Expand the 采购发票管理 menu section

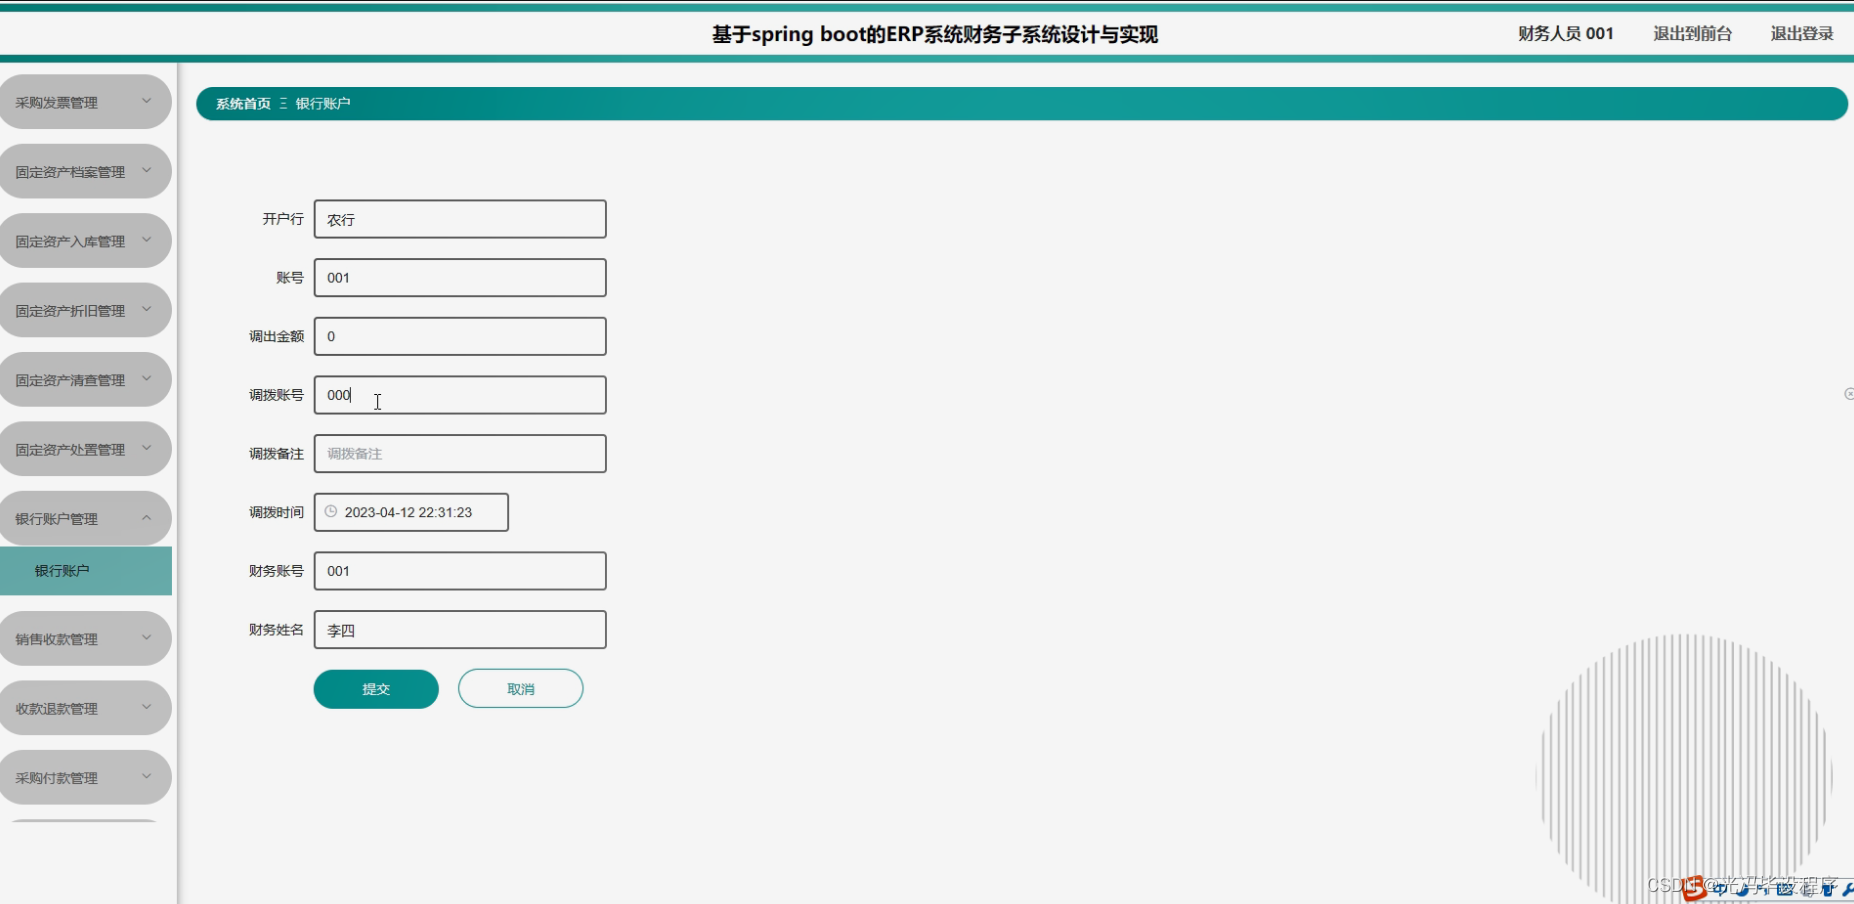(x=85, y=101)
